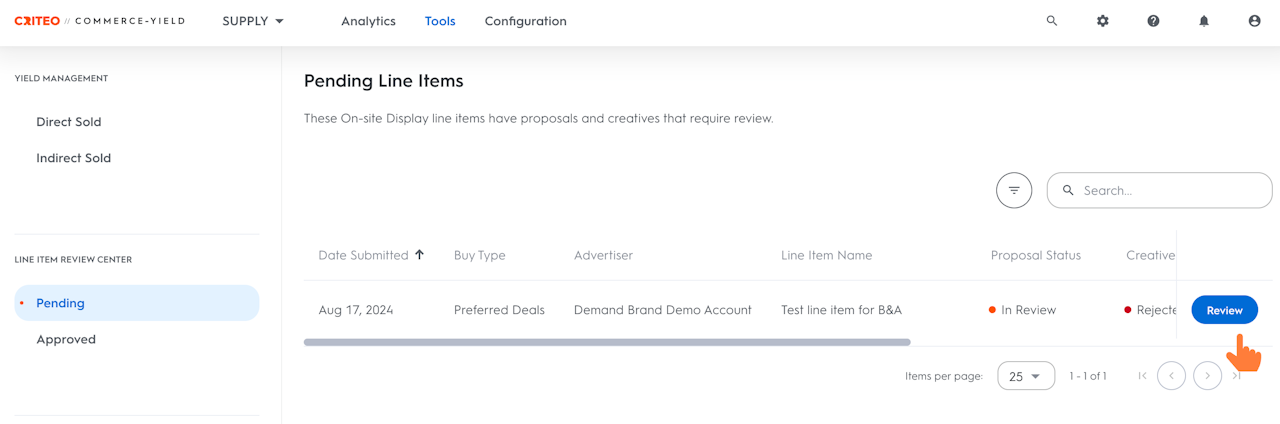Screen dimensions: 1280x424
Task: Click the search icon in top bar
Action: click(x=1052, y=21)
